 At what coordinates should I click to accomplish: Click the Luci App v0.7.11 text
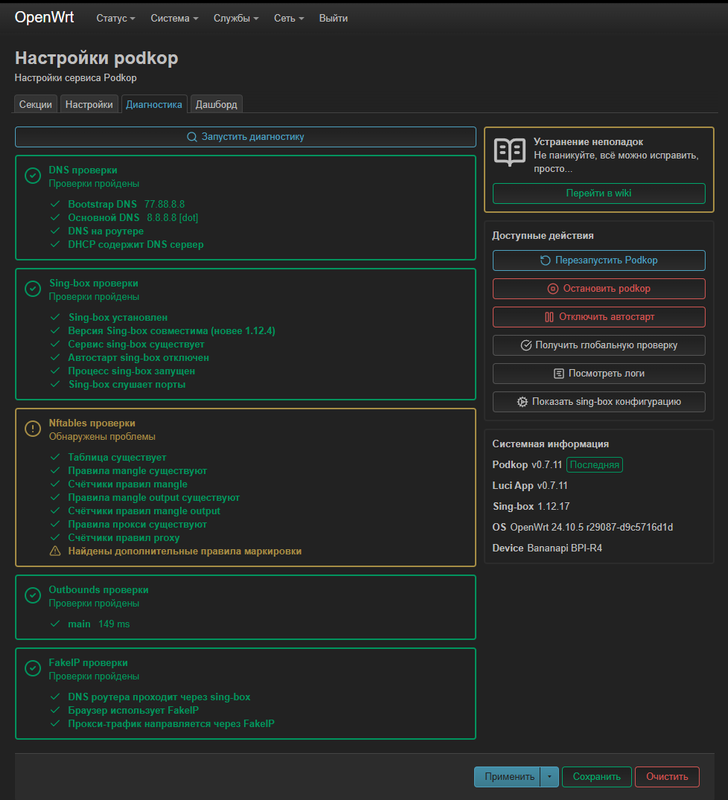pyautogui.click(x=530, y=486)
